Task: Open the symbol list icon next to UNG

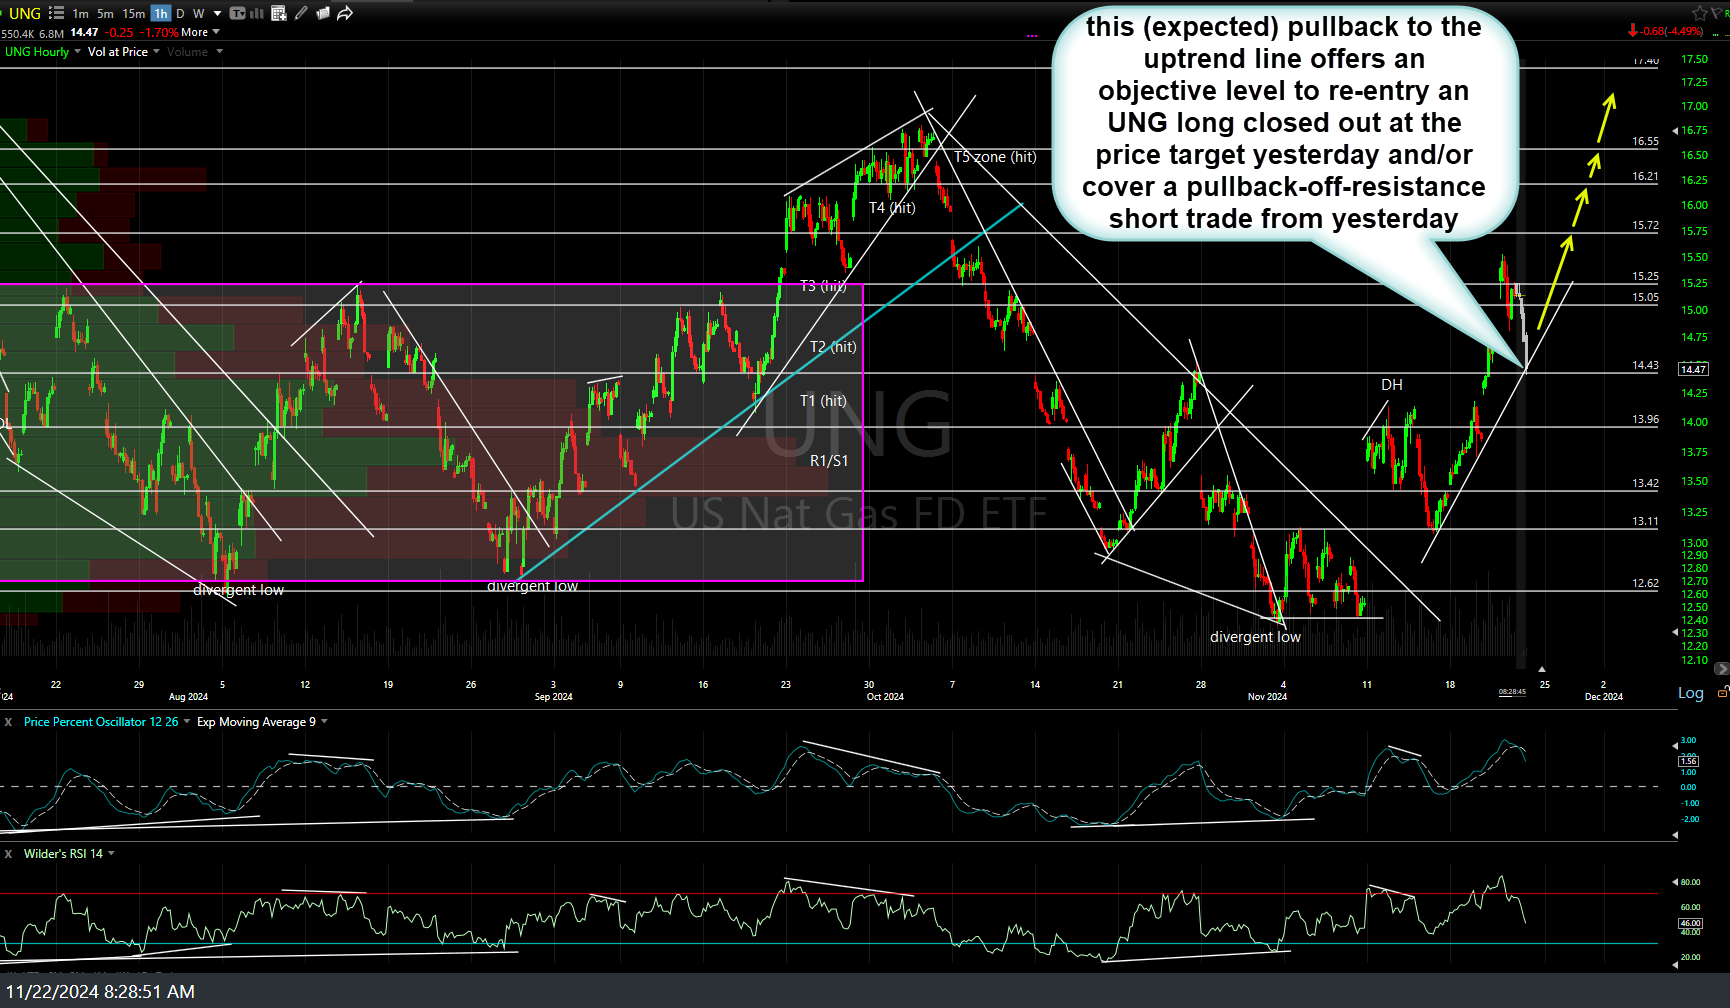Action: [x=56, y=13]
